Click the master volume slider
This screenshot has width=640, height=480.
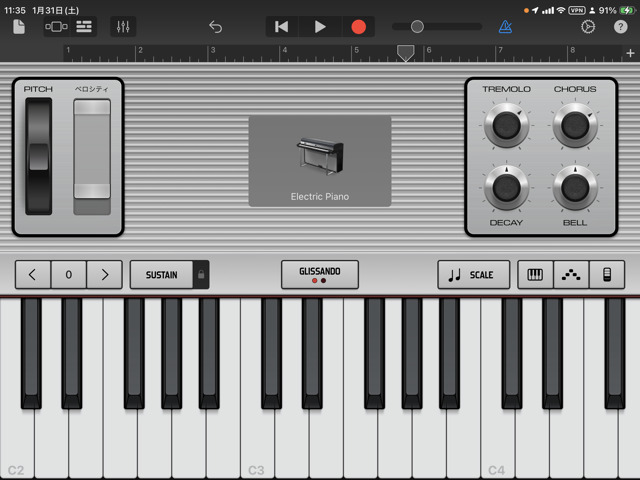click(x=417, y=27)
